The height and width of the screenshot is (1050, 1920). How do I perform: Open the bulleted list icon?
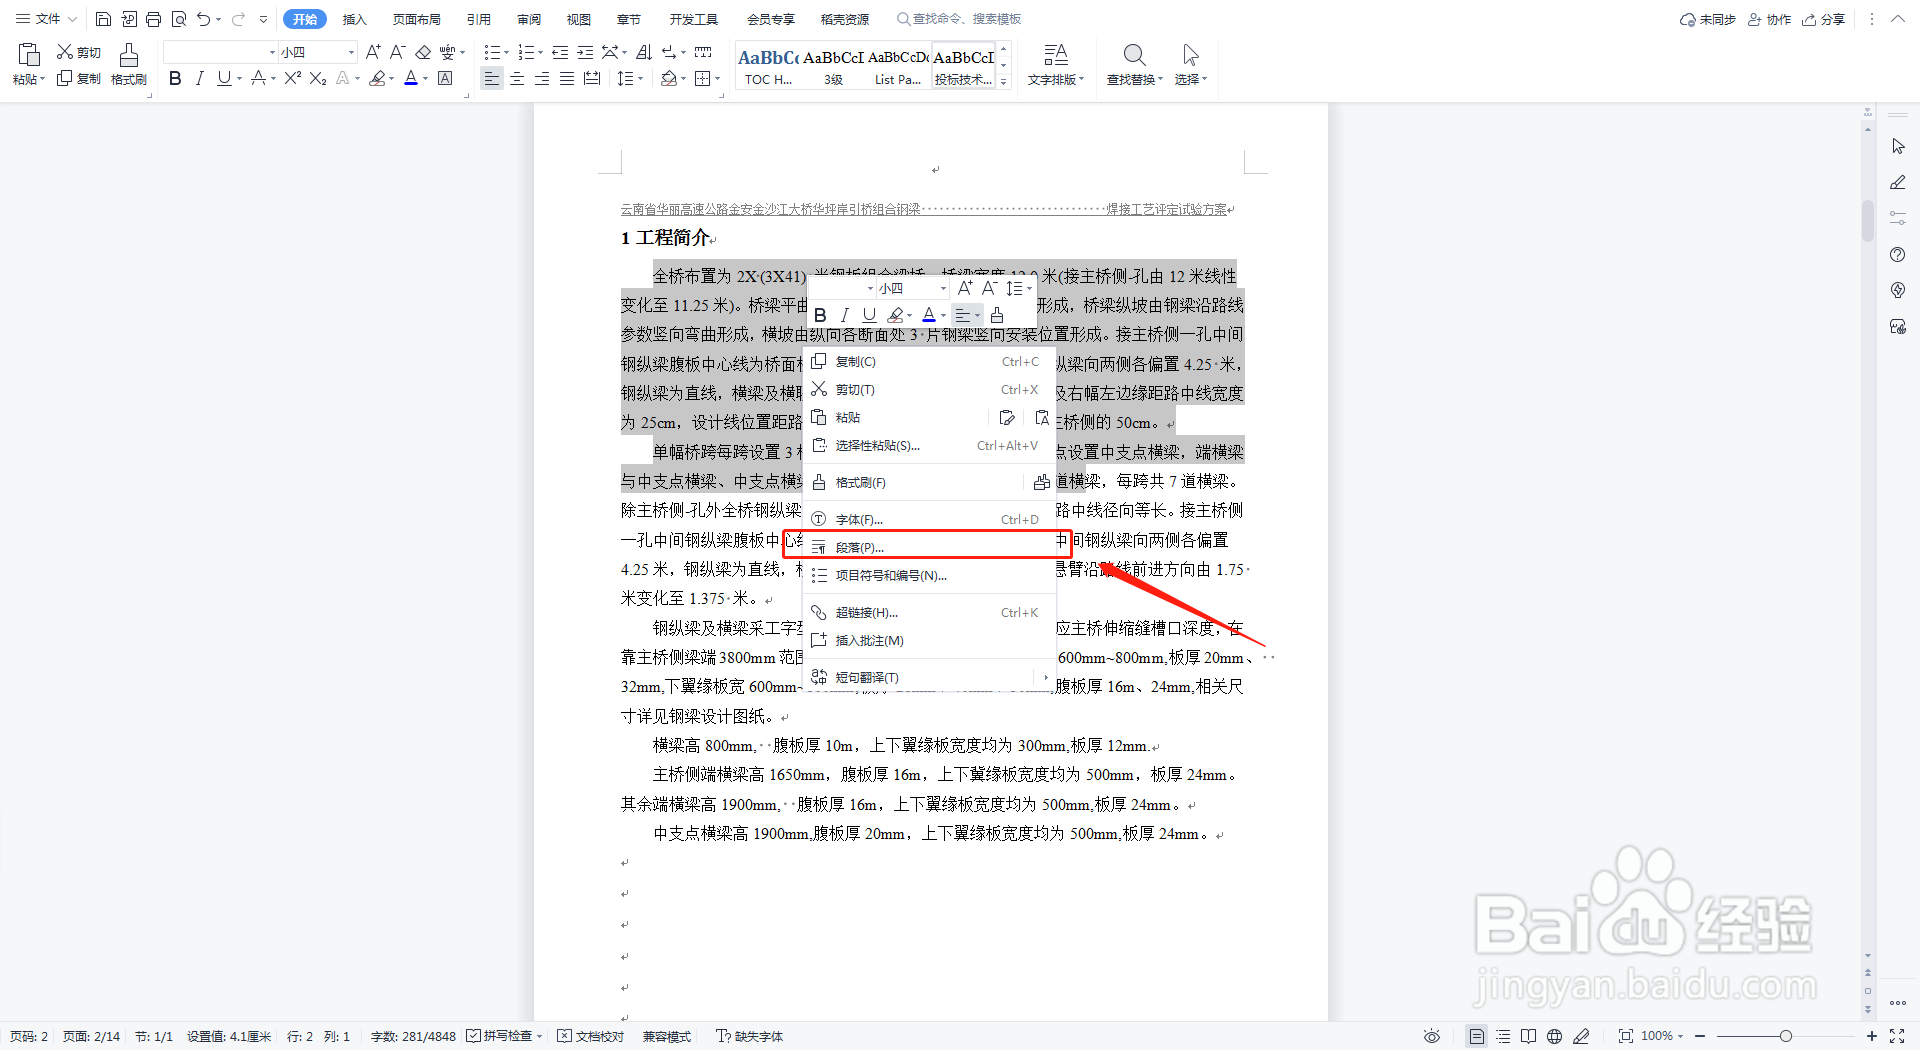pyautogui.click(x=491, y=51)
